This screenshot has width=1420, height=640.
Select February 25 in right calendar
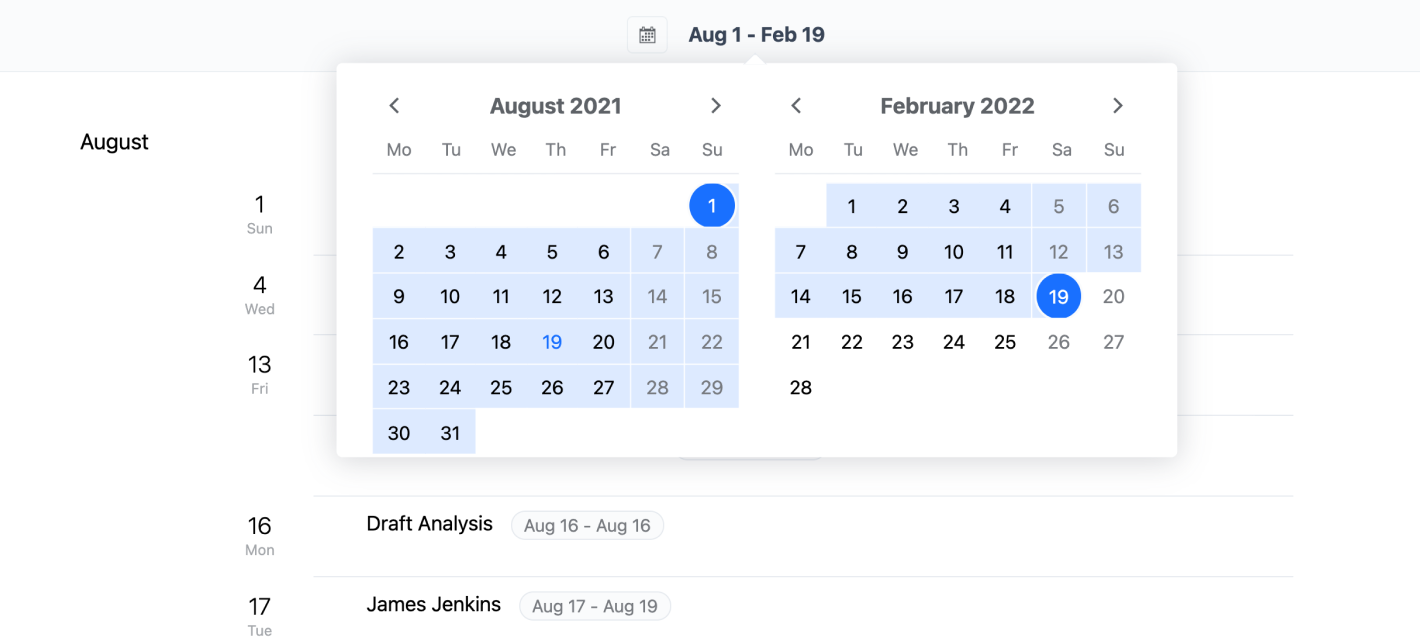pyautogui.click(x=1005, y=342)
